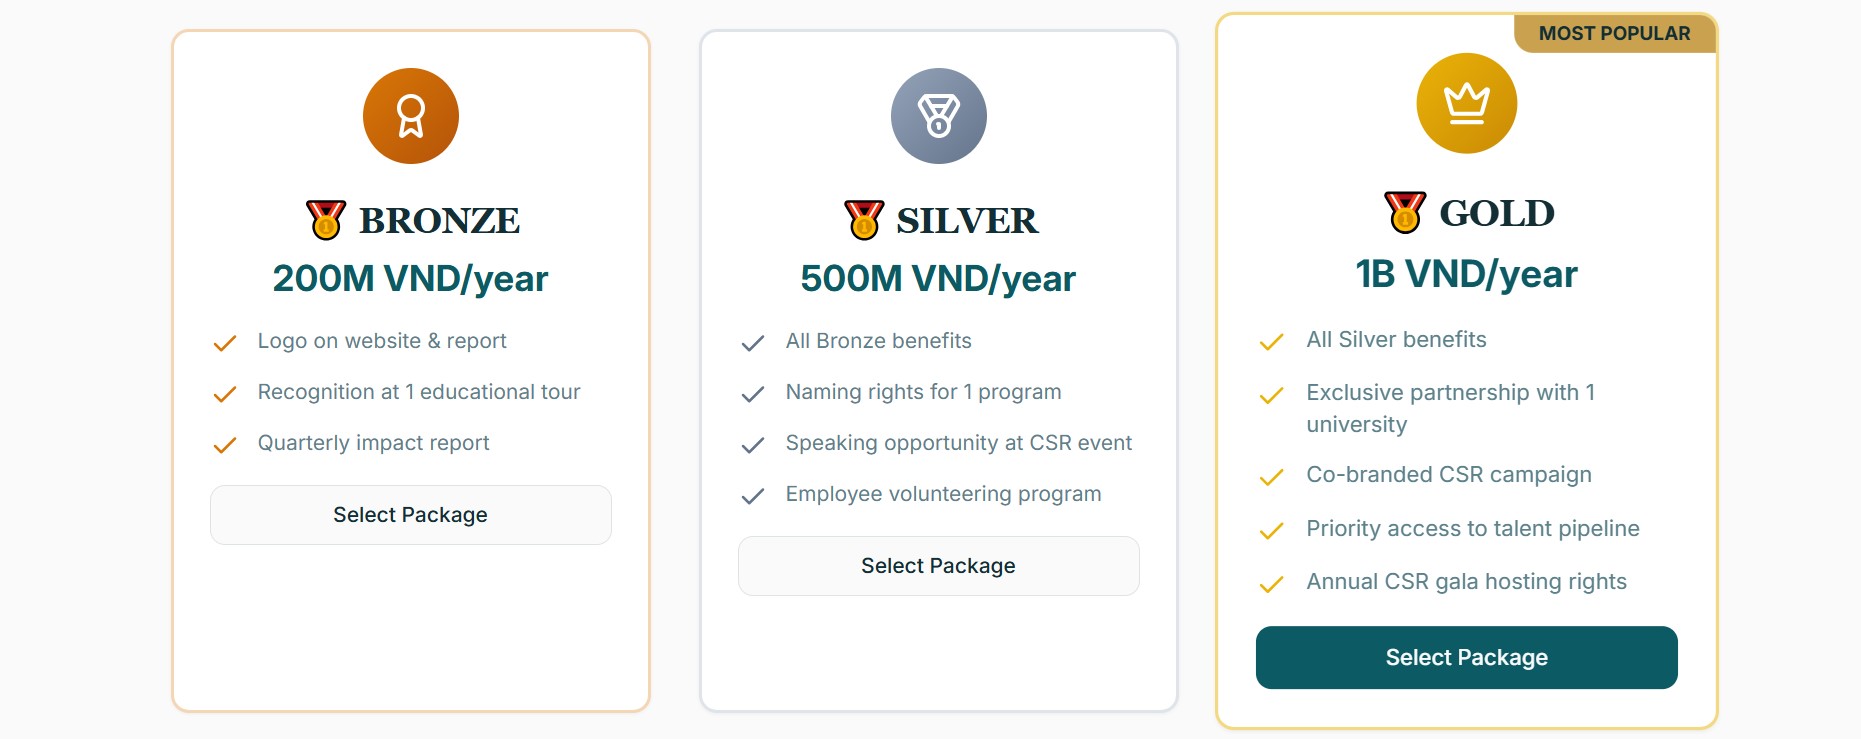Choose the Gold Select Package button
The image size is (1861, 739).
point(1466,657)
